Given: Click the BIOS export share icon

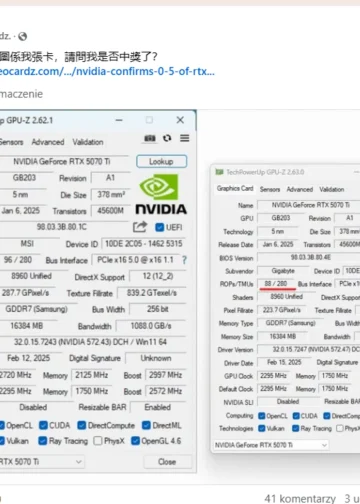Looking at the screenshot, I should point(140,227).
